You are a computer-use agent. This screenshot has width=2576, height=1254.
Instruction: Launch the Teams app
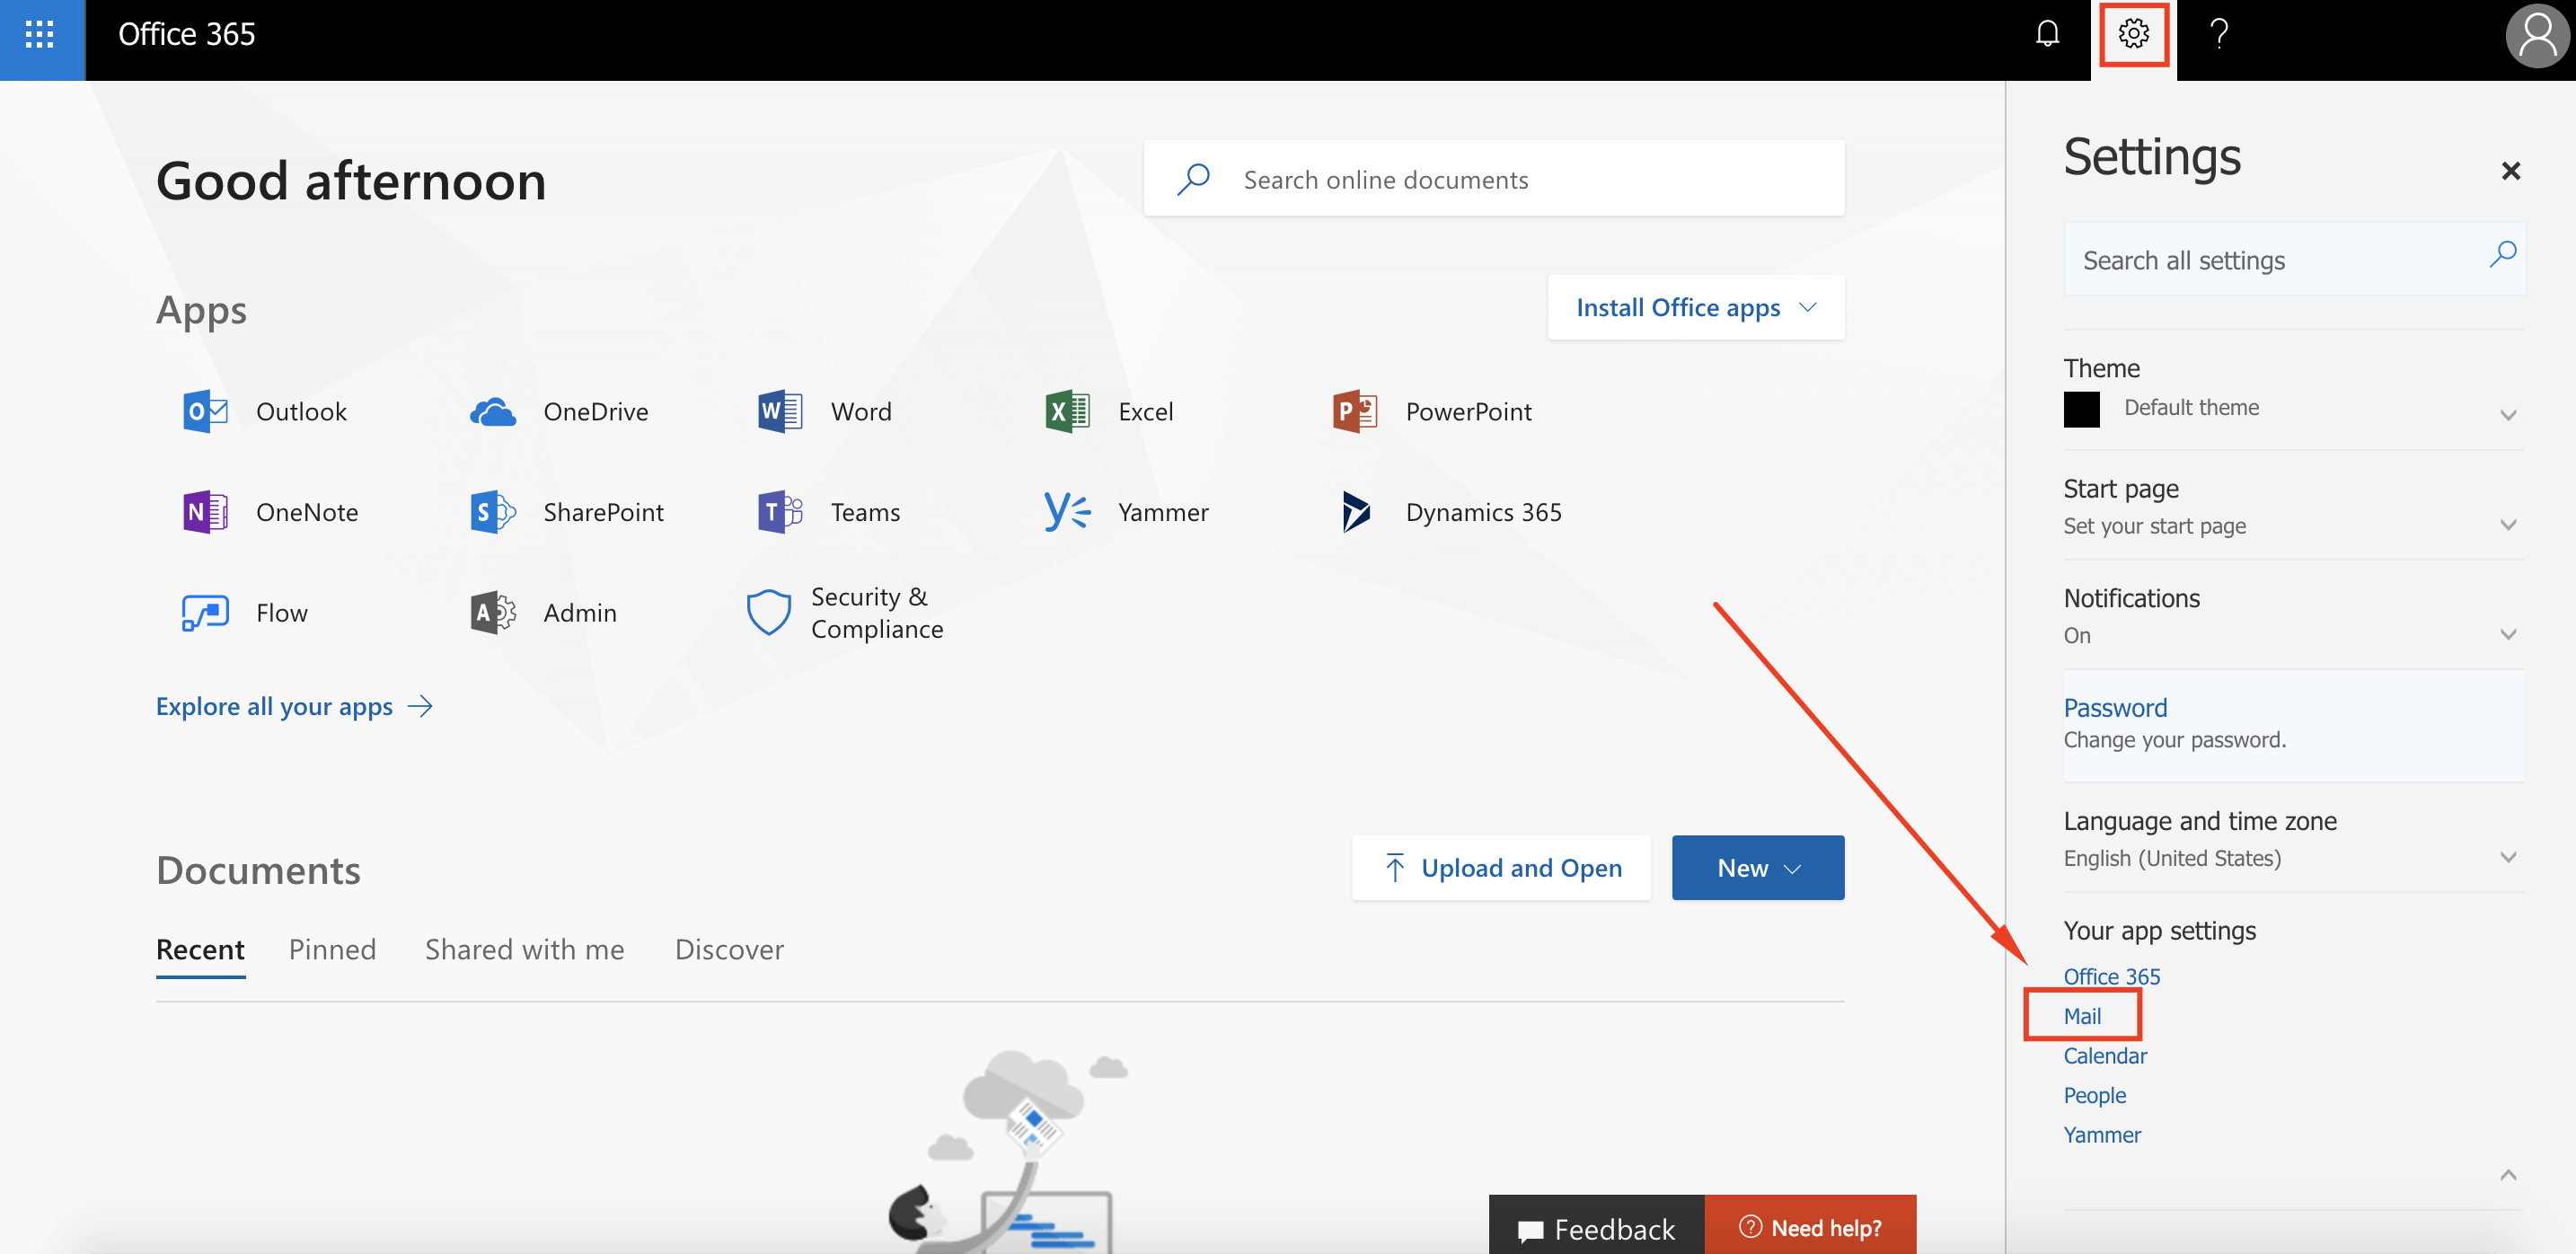(828, 512)
